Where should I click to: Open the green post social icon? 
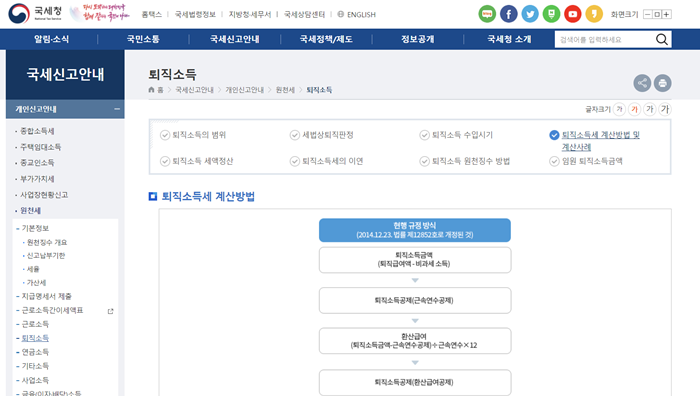coord(551,14)
